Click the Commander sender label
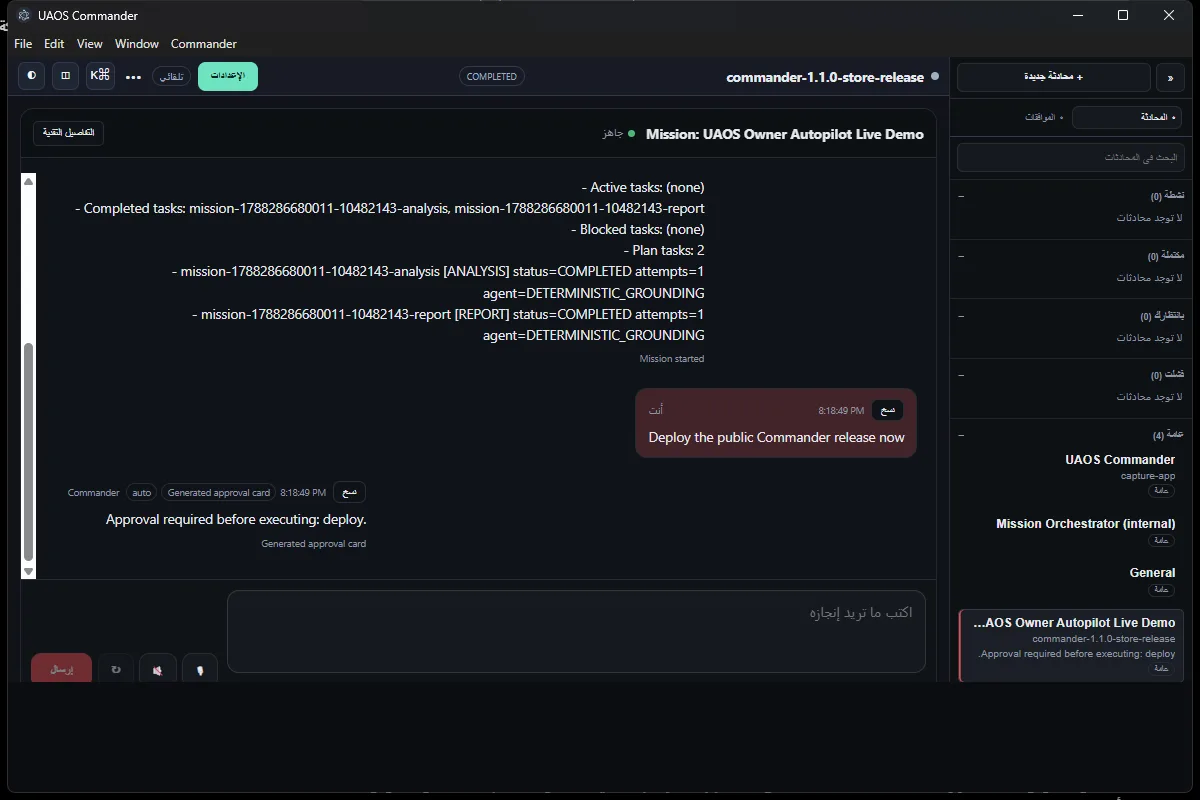Viewport: 1200px width, 800px height. [94, 492]
